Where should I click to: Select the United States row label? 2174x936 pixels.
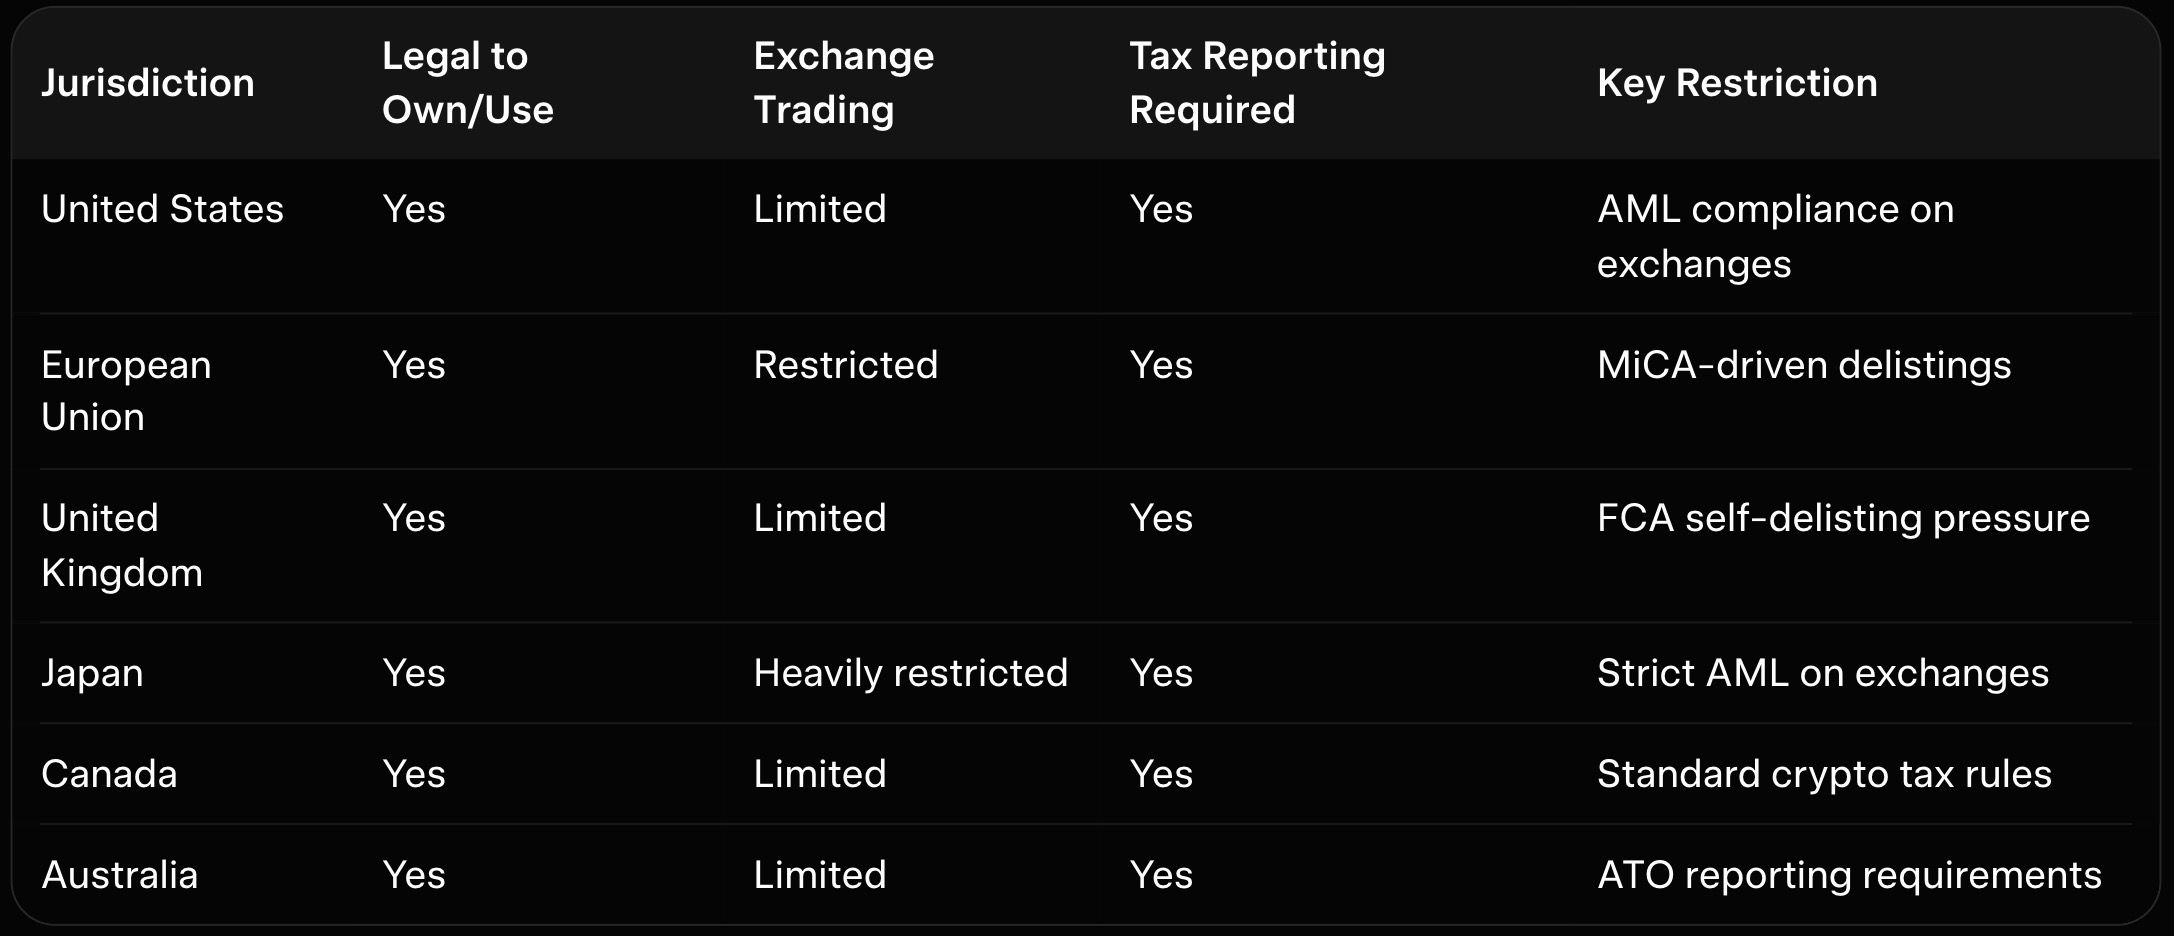(x=162, y=210)
